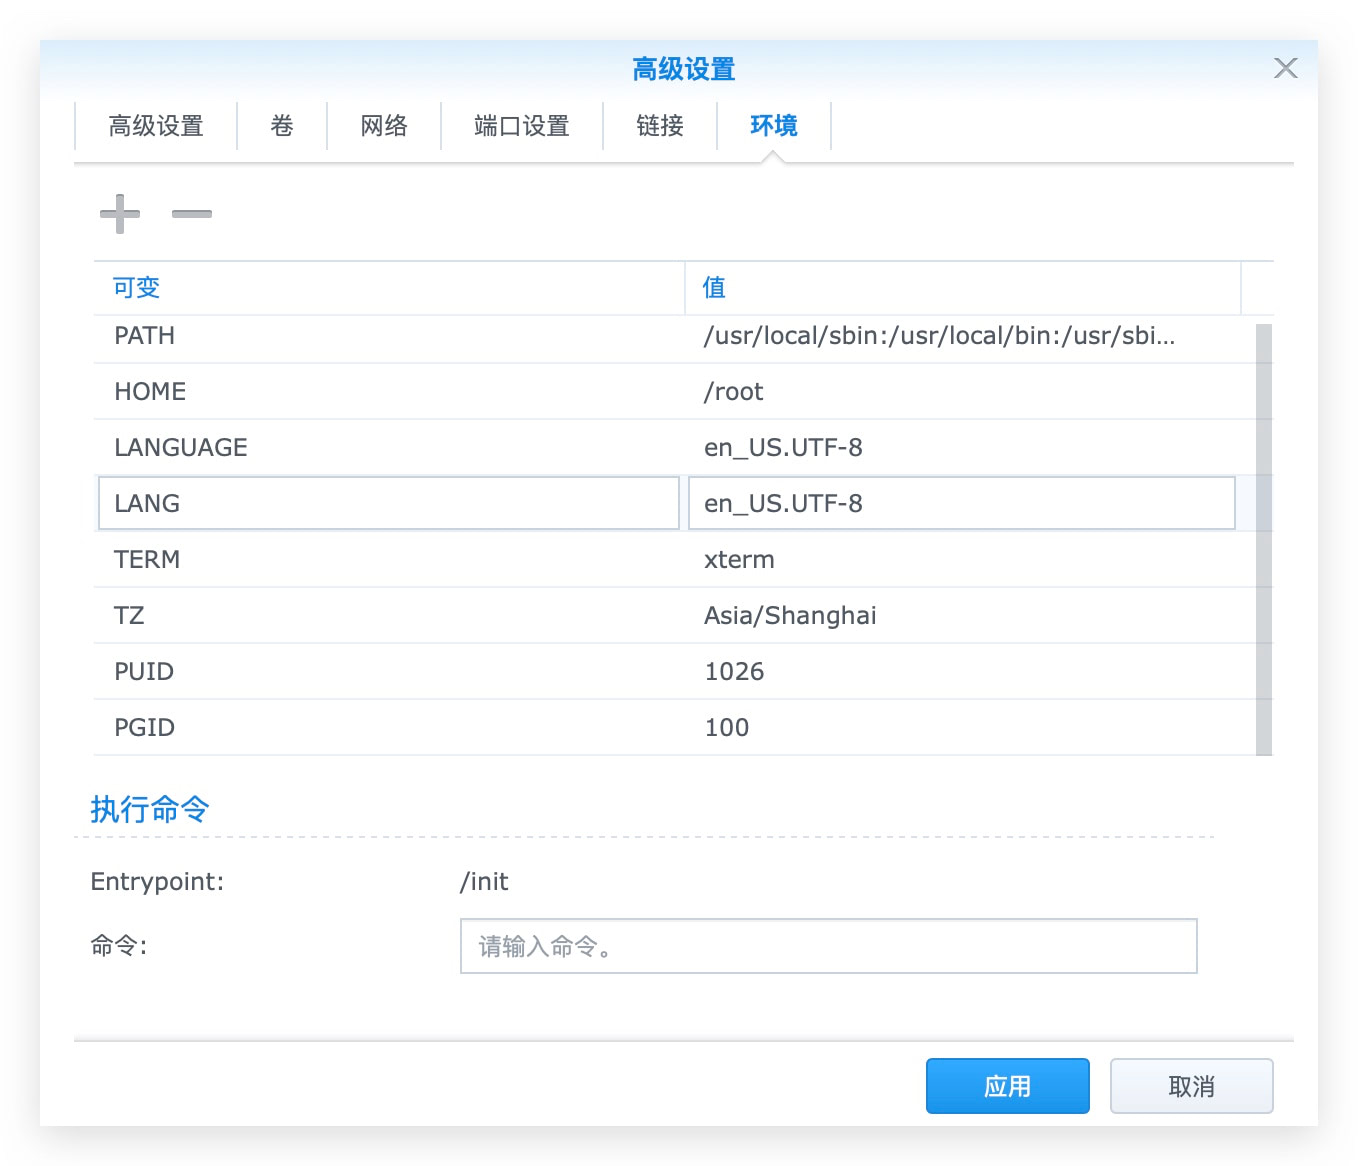Viewport: 1358px width, 1166px height.
Task: Select the 环境 tab
Action: 774,126
